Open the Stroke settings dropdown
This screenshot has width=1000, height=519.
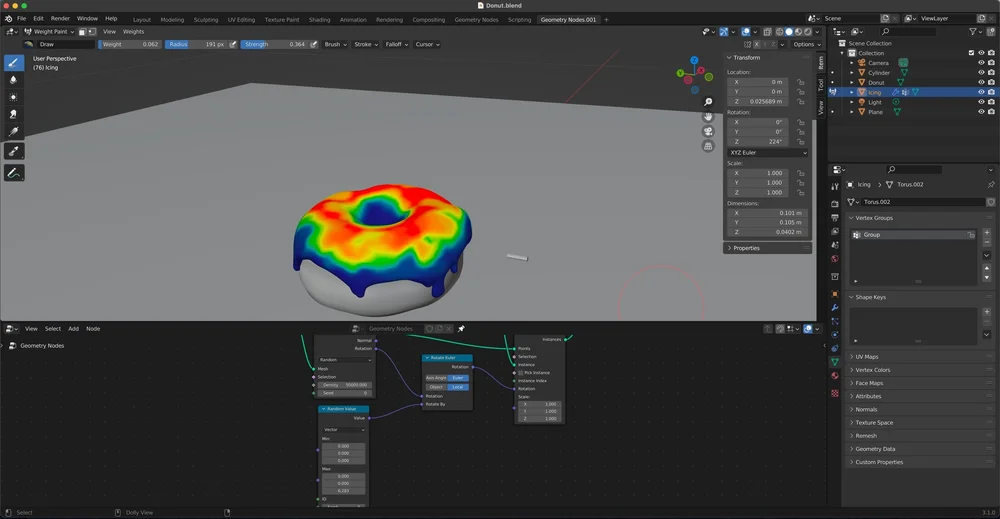click(366, 45)
